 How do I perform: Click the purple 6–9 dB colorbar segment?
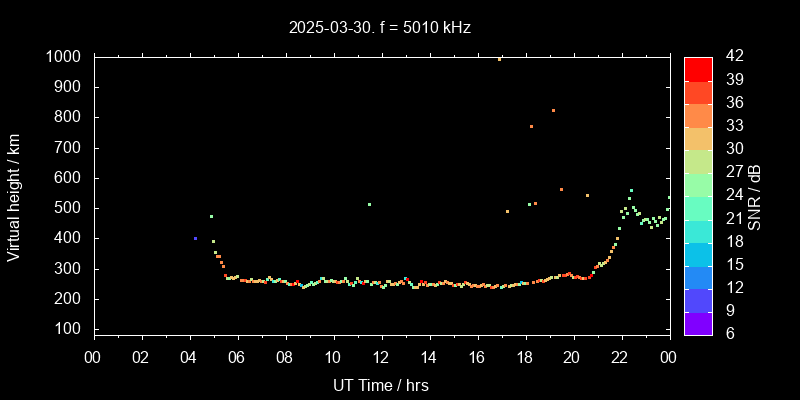pyautogui.click(x=698, y=322)
